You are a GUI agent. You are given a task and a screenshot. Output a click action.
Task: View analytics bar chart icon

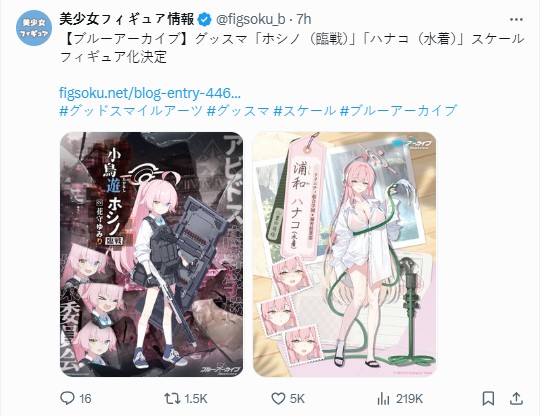[383, 399]
